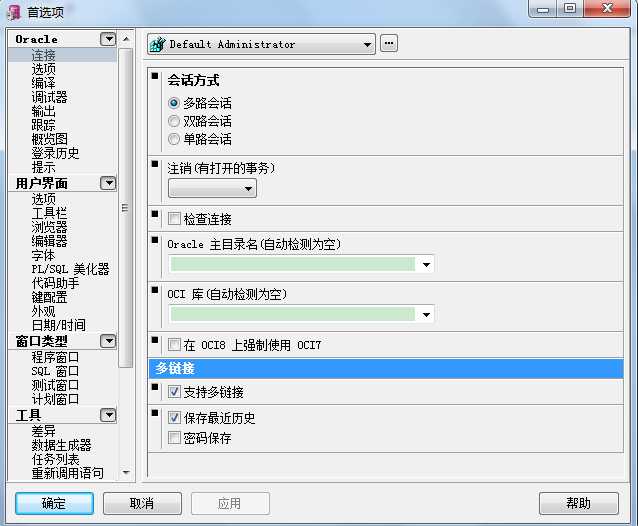638x526 pixels.
Task: Select 调试器 in the sidebar
Action: [49, 97]
